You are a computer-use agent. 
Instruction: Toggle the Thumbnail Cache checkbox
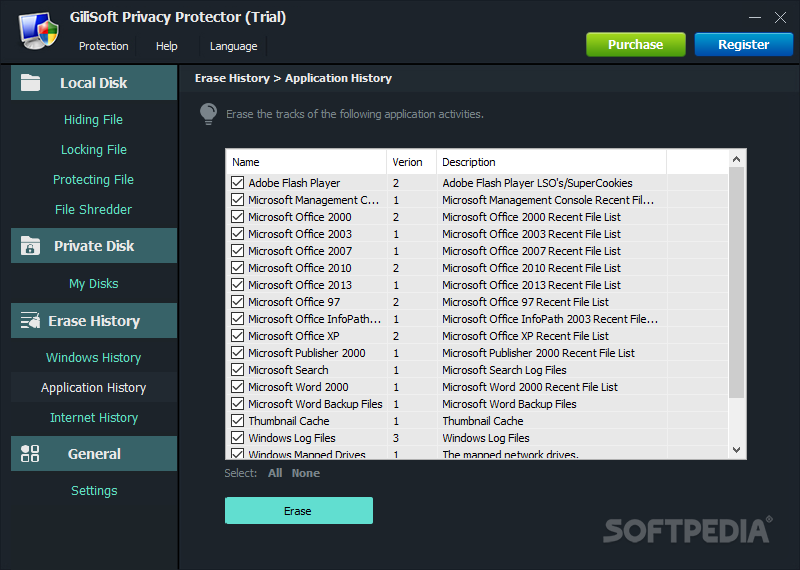click(x=237, y=421)
